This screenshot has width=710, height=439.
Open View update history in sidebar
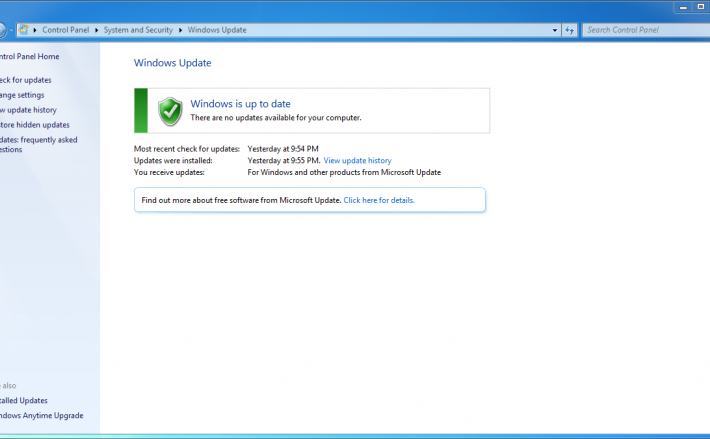click(28, 110)
